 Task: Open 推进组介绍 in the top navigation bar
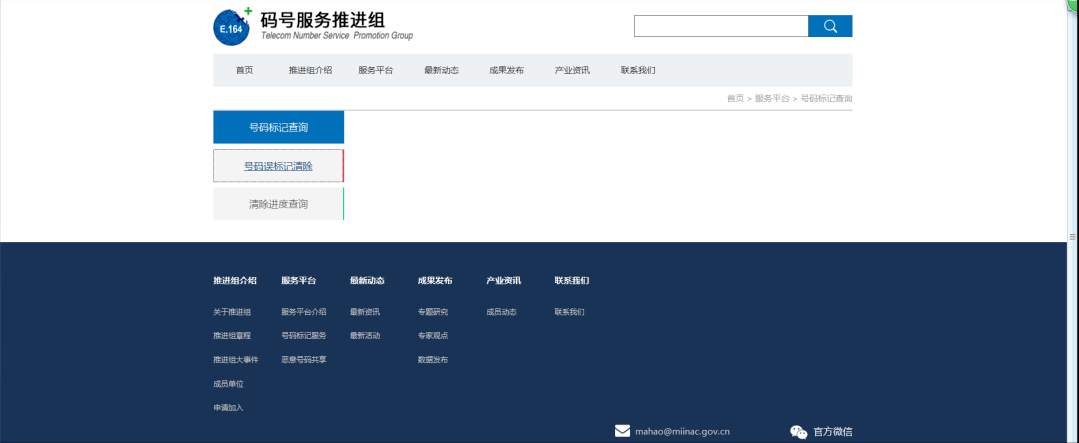(x=310, y=70)
